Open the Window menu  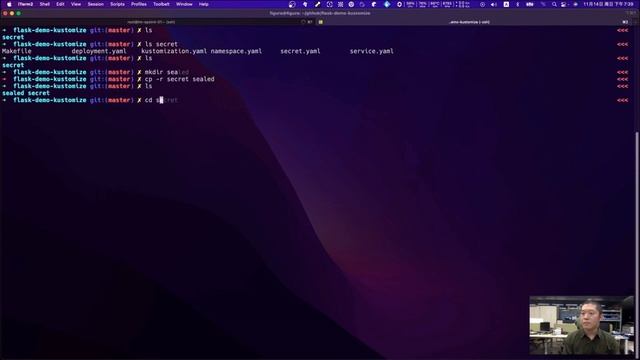tap(184, 4)
